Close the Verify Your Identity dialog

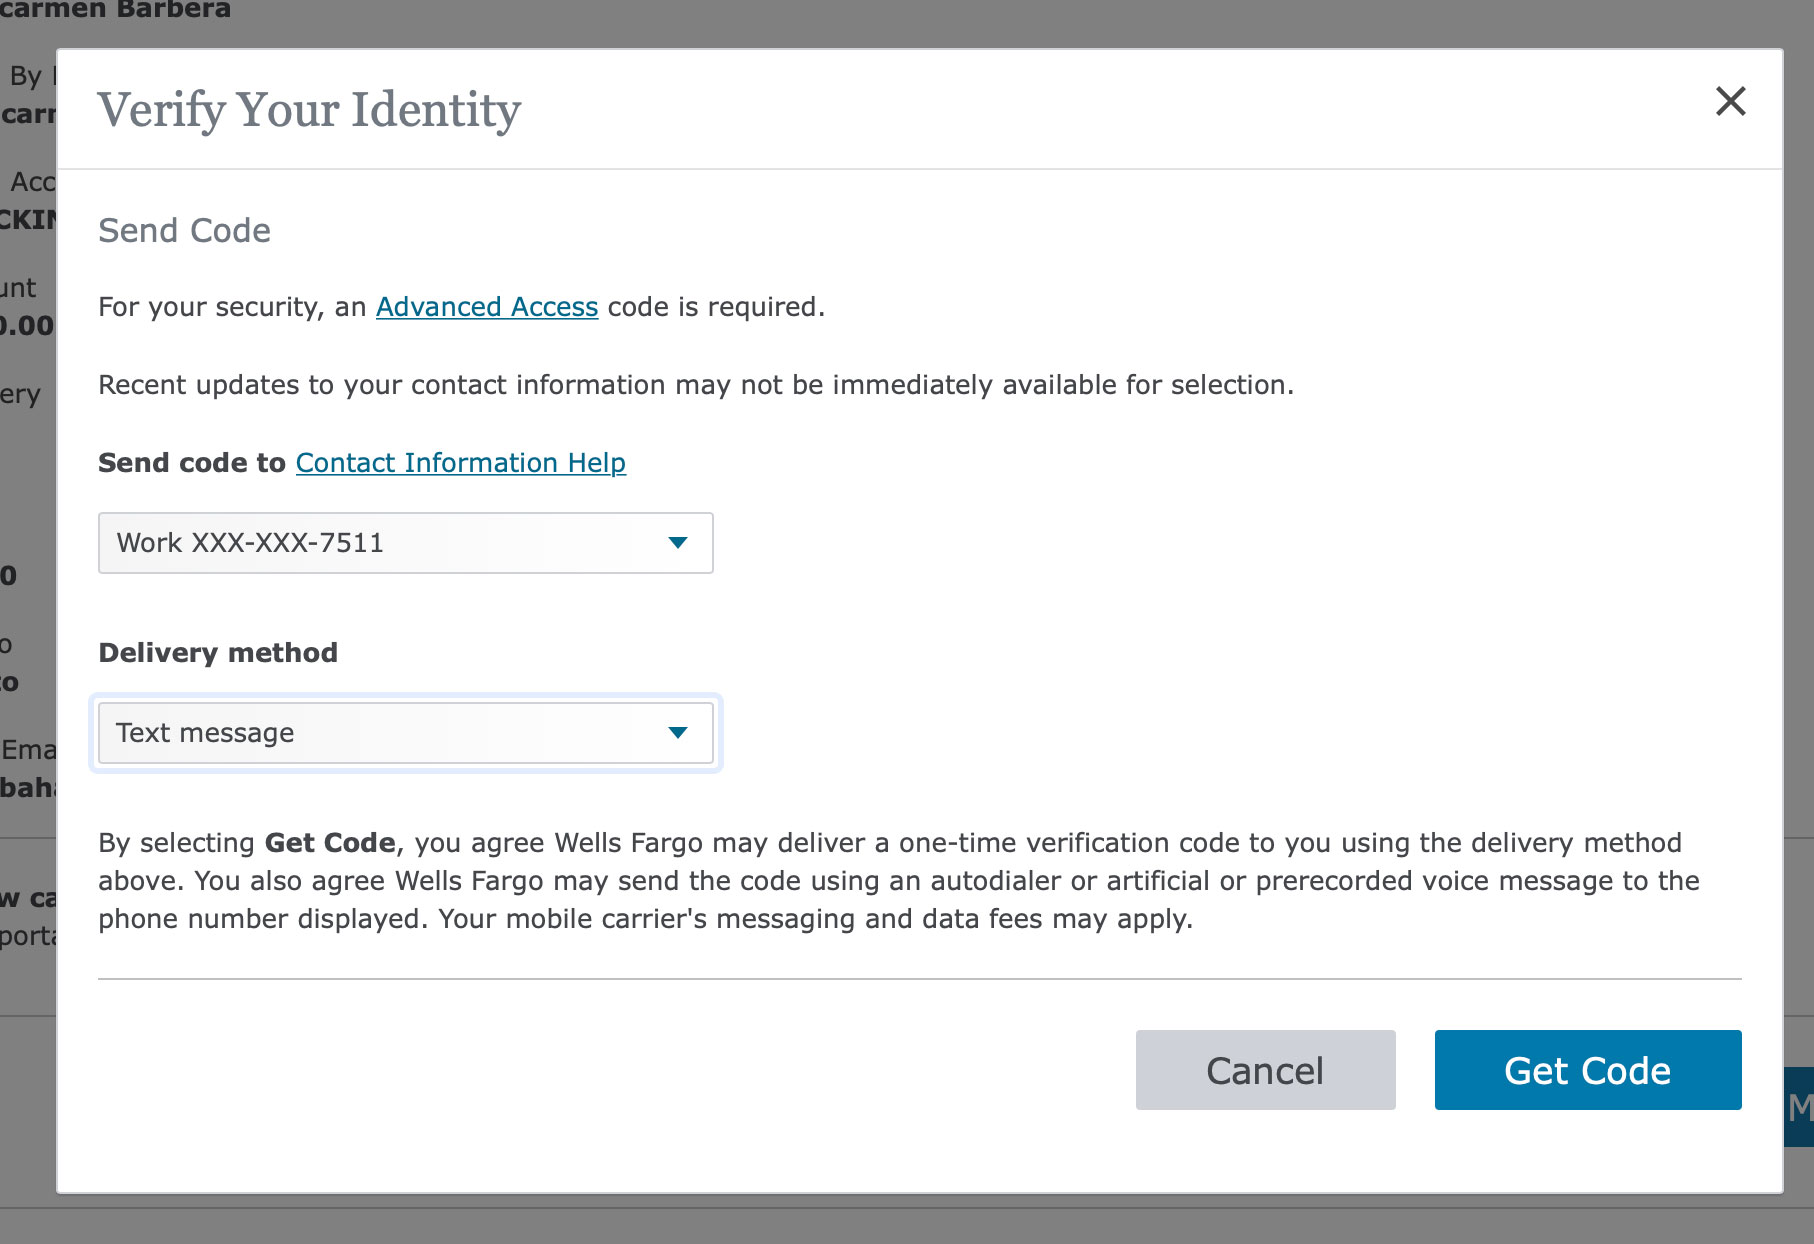pyautogui.click(x=1730, y=101)
